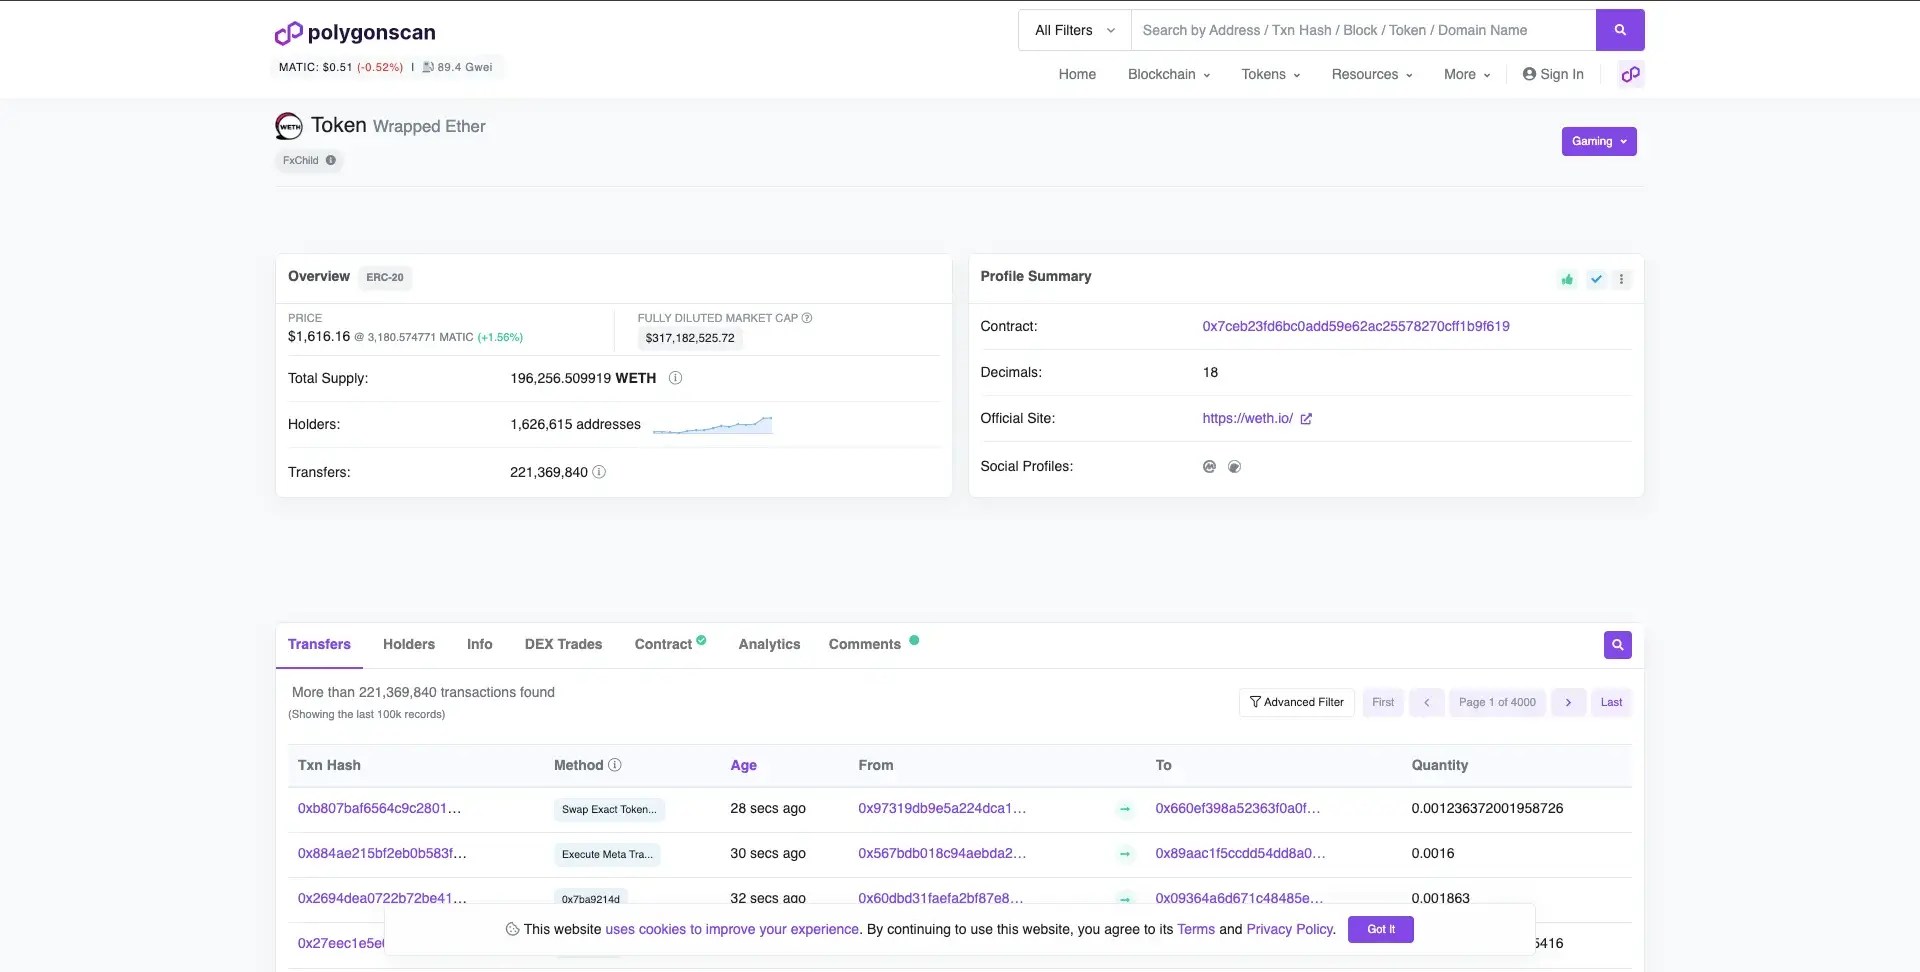This screenshot has width=1920, height=972.
Task: Switch to the Holders tab
Action: click(409, 645)
